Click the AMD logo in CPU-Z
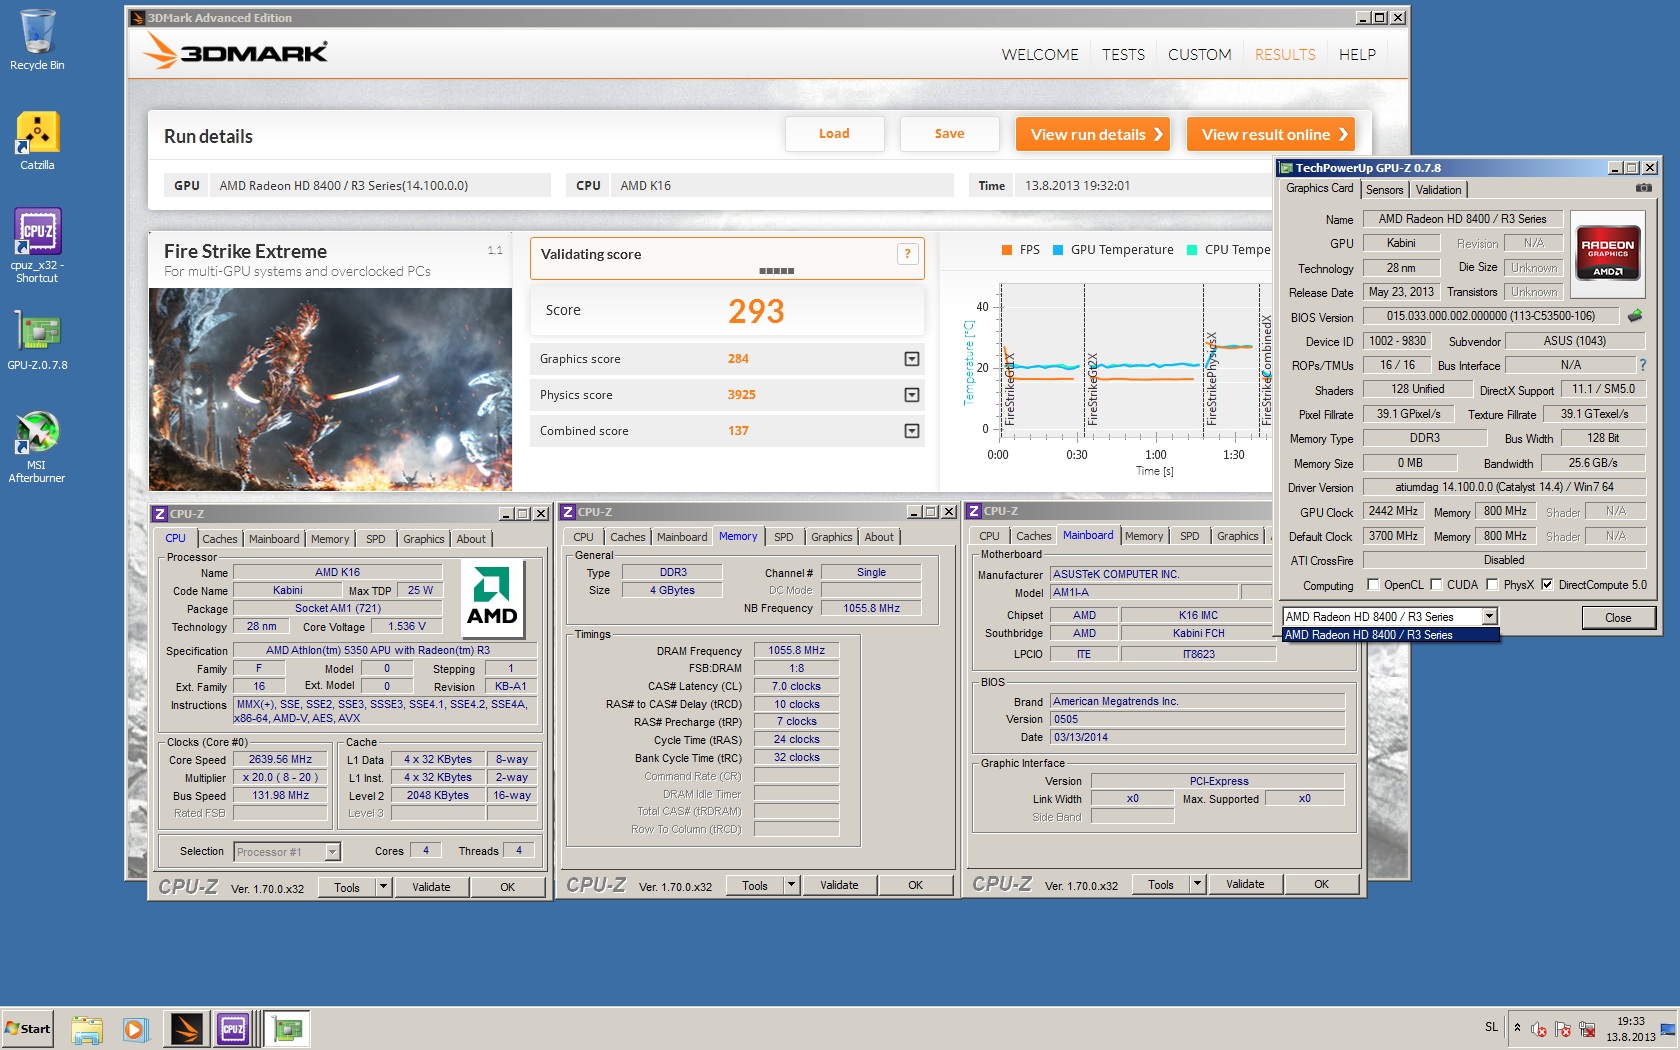Image resolution: width=1680 pixels, height=1050 pixels. (x=492, y=598)
